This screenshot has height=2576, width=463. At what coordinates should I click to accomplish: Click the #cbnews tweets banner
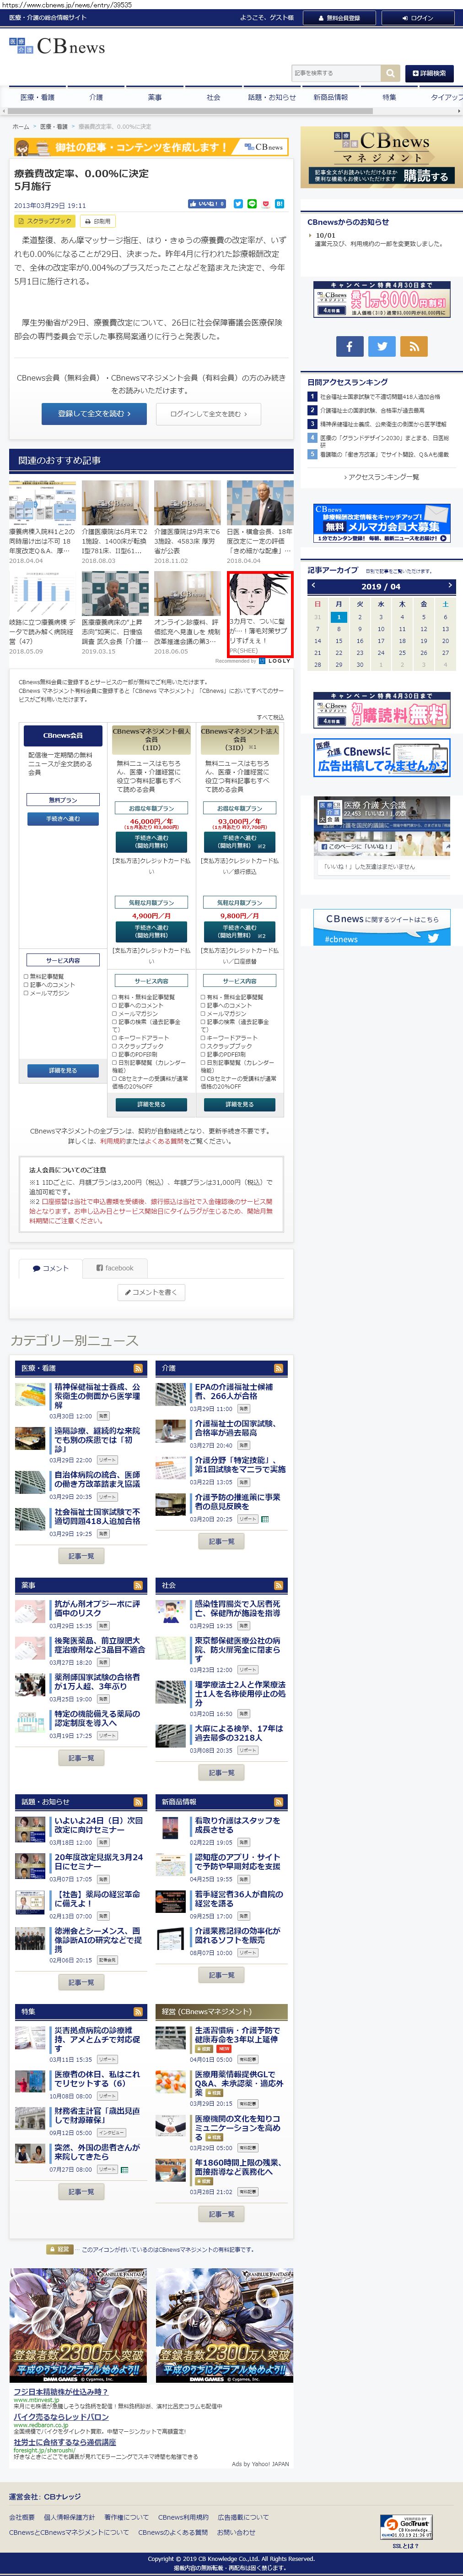pos(381,927)
